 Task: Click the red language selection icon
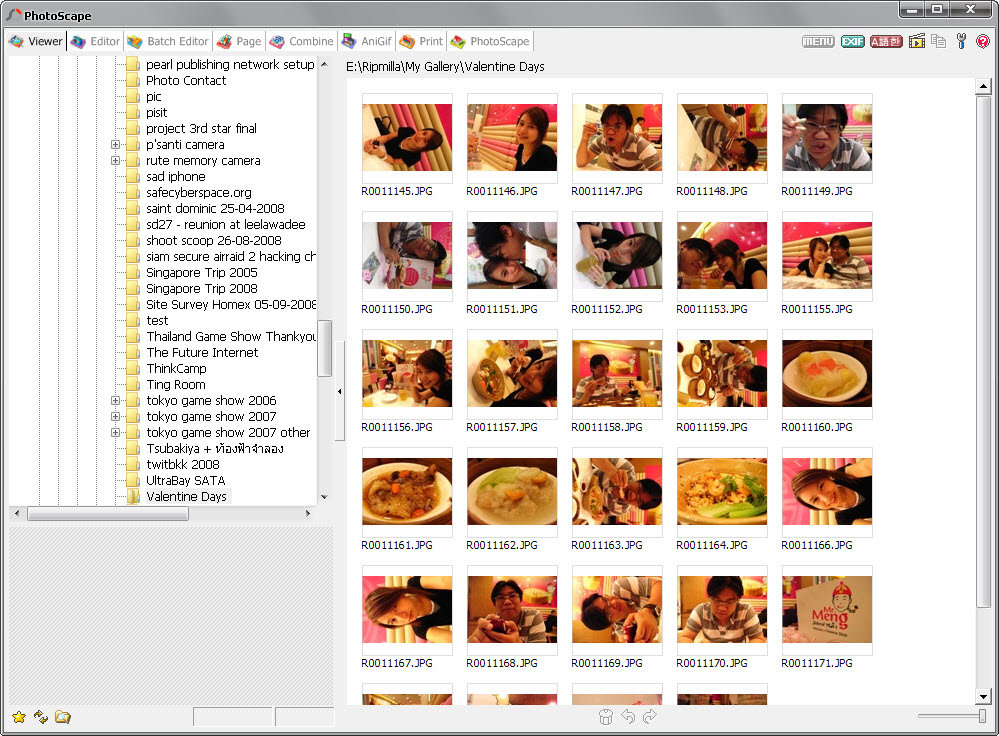point(886,41)
